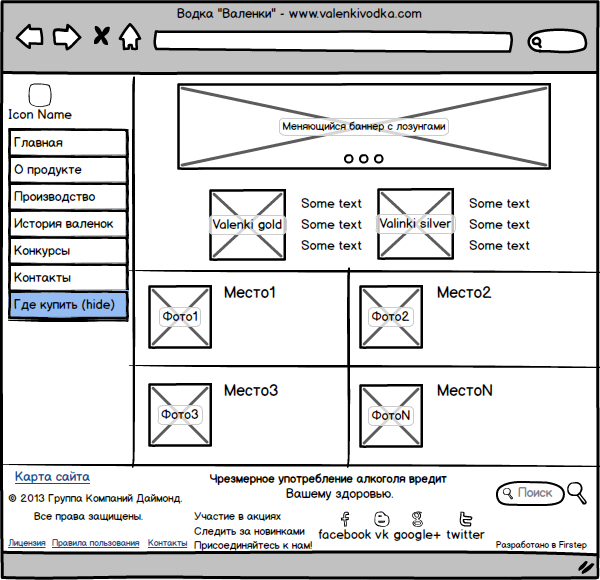Open the Лицензия footer link
The image size is (600, 580).
(x=27, y=543)
